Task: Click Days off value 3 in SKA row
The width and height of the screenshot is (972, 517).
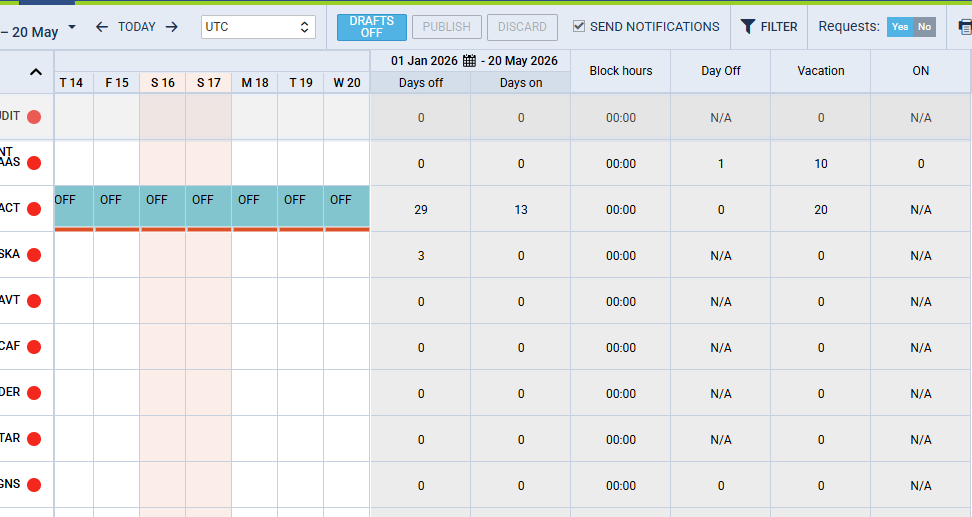Action: click(x=420, y=255)
